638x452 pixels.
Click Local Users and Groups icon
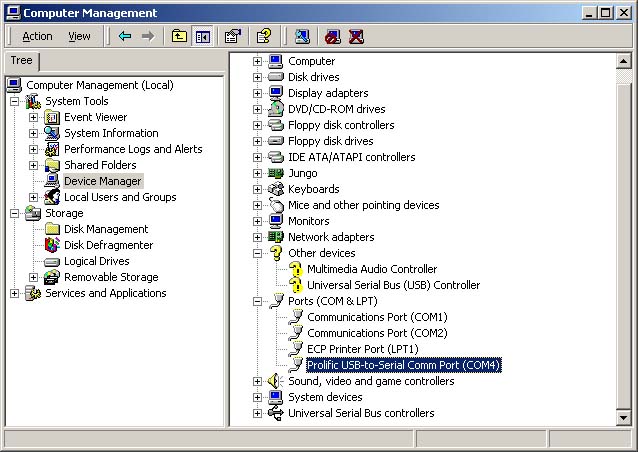pos(52,197)
